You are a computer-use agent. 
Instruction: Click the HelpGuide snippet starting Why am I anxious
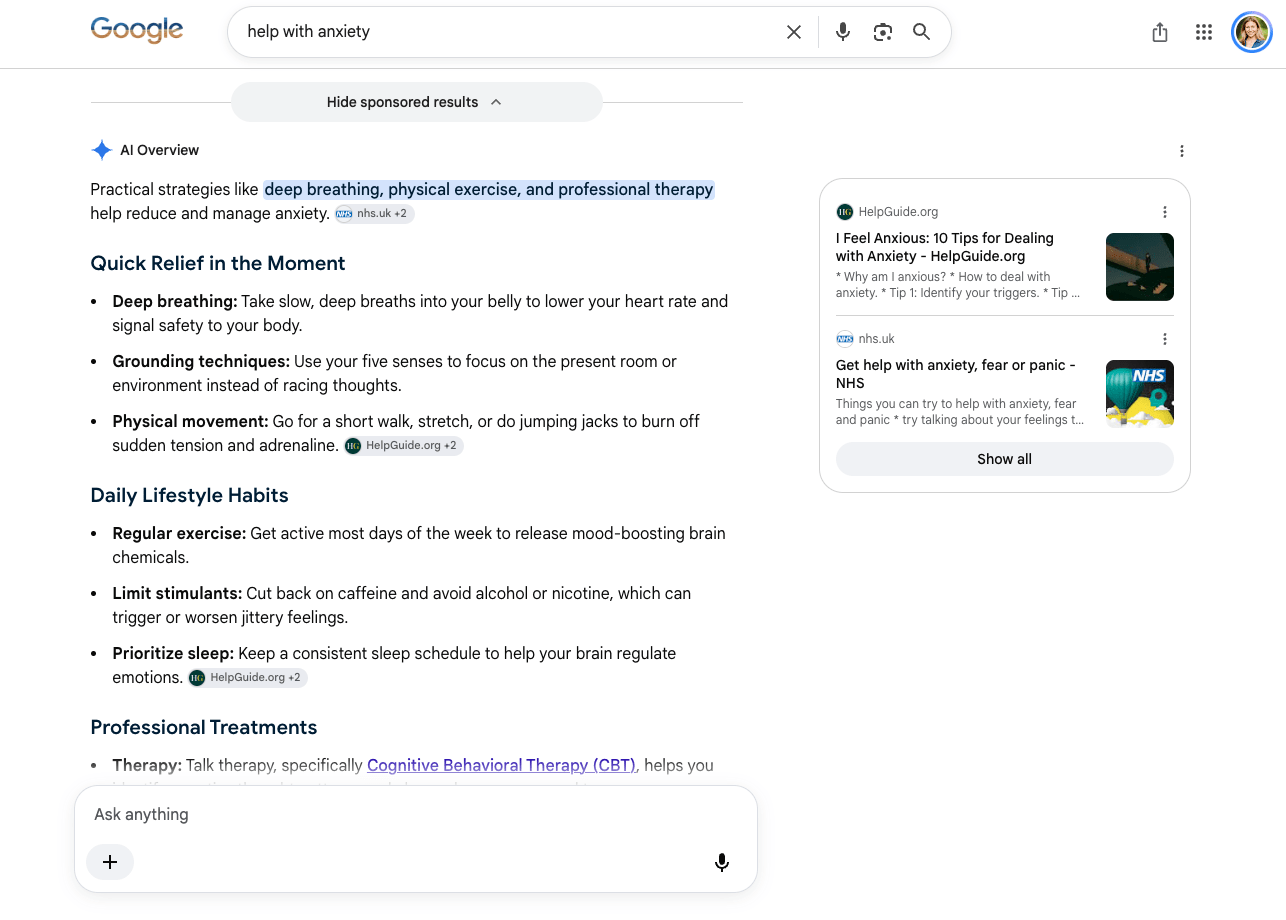click(x=958, y=285)
